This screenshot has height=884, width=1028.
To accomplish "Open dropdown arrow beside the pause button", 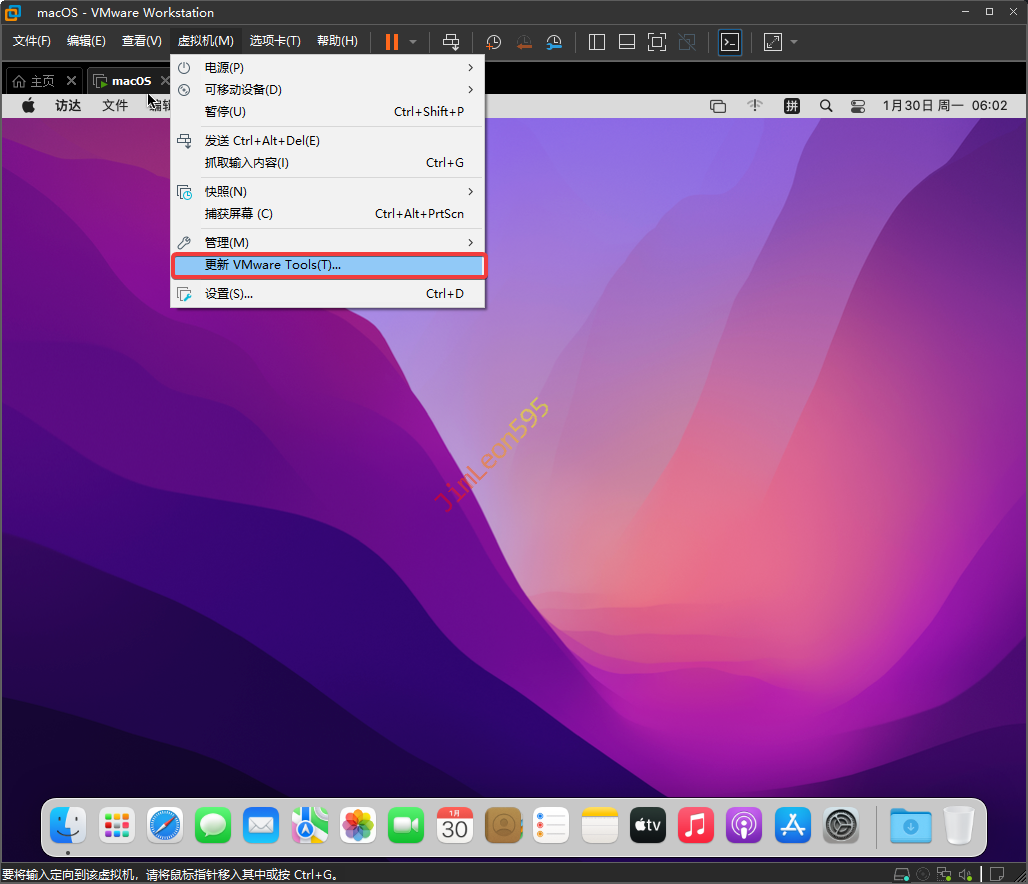I will click(x=413, y=42).
